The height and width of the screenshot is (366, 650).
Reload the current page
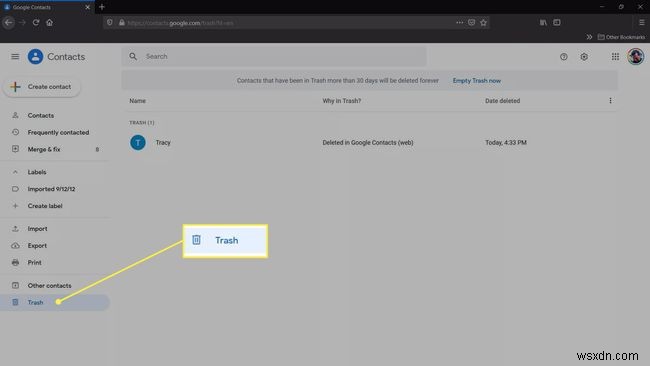tap(36, 22)
